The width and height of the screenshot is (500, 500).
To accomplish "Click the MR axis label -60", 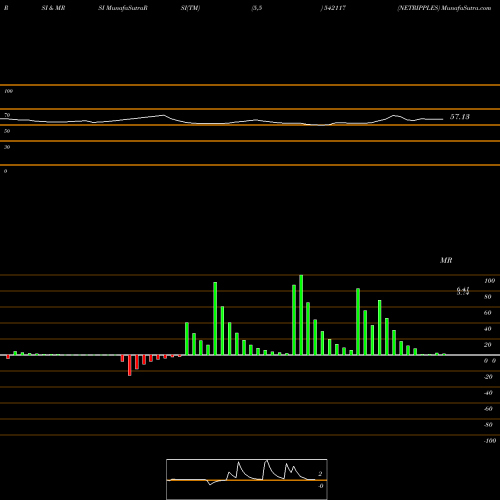I will tap(488, 409).
